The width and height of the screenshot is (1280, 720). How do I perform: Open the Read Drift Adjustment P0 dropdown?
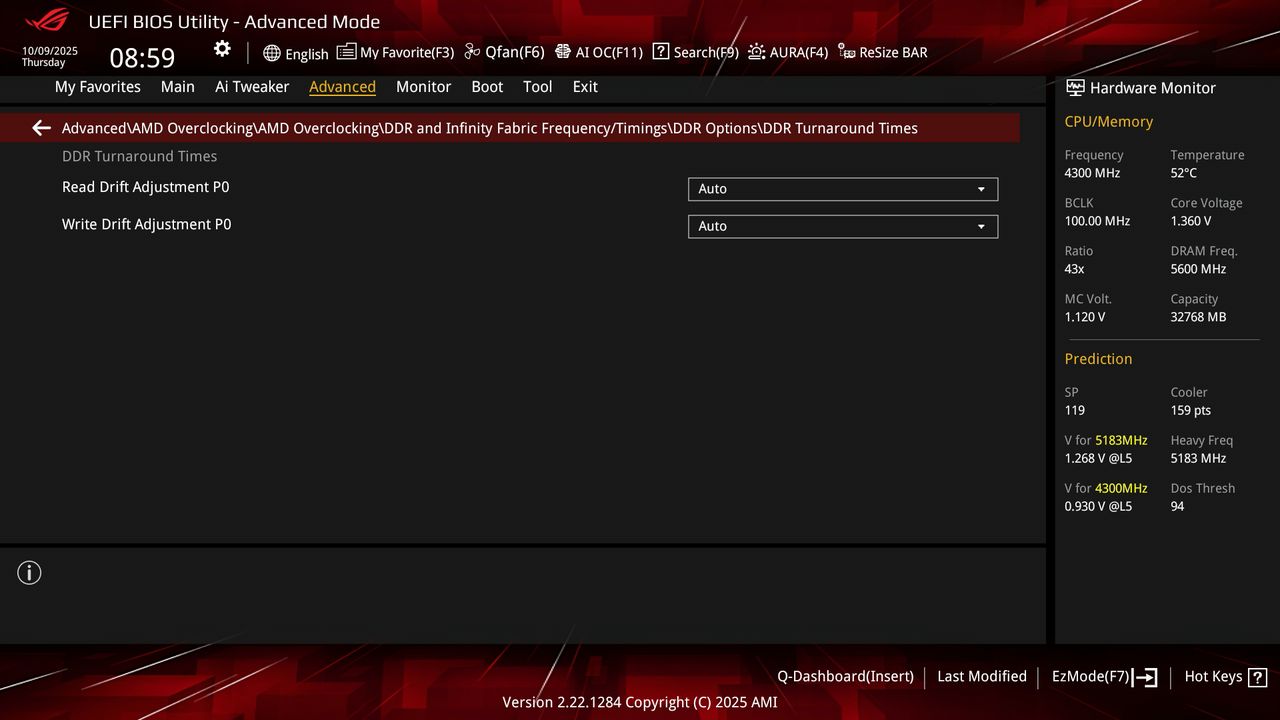pyautogui.click(x=842, y=189)
